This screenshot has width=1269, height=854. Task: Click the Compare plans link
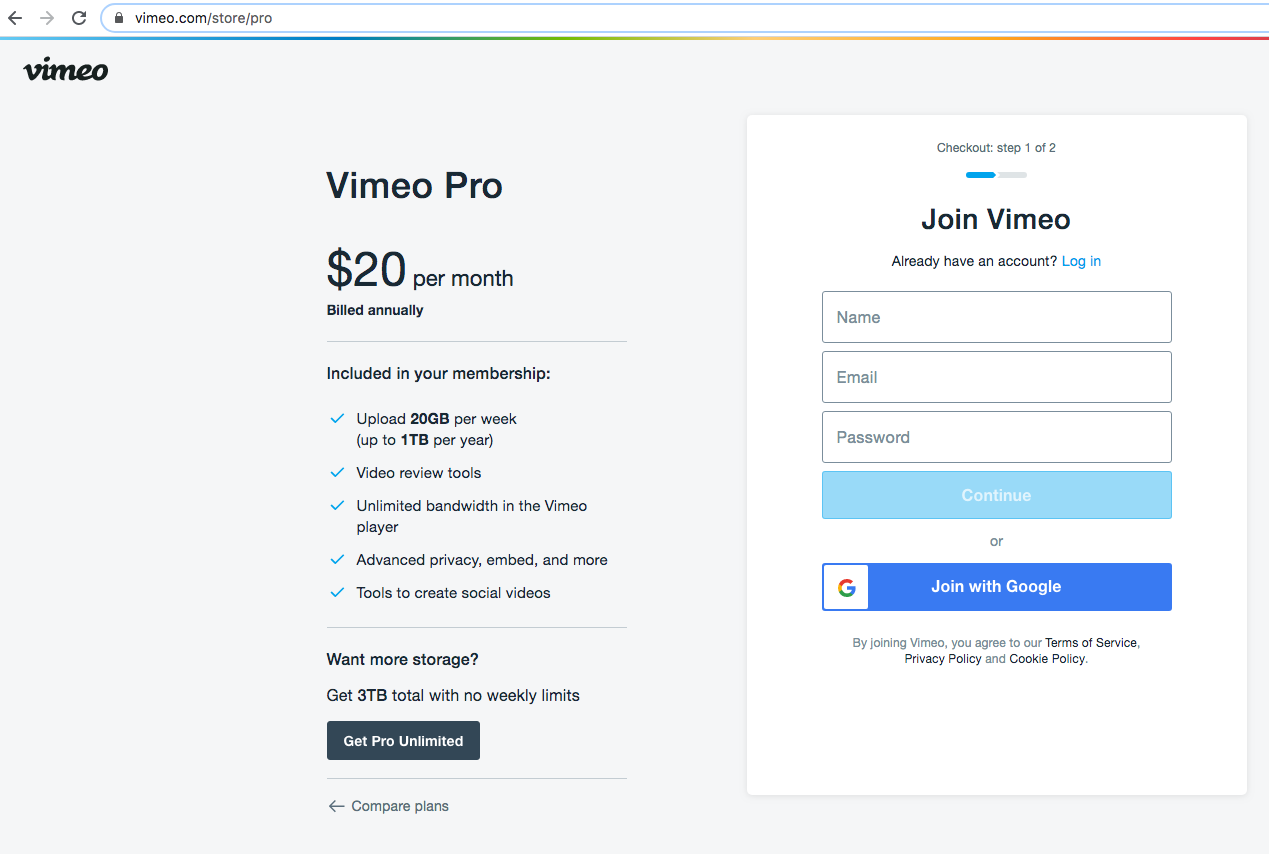[x=400, y=806]
